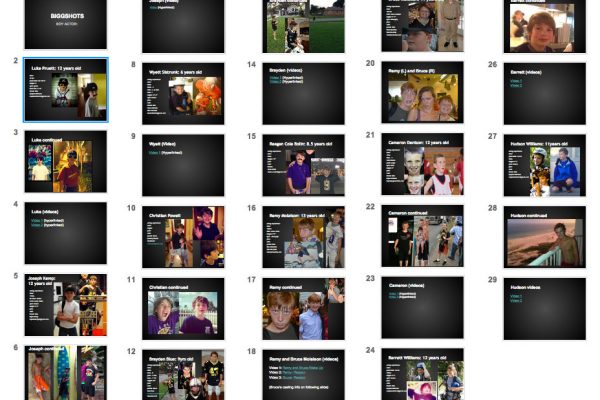Open slide 15 Reagan Cole thumbnail

tap(304, 163)
